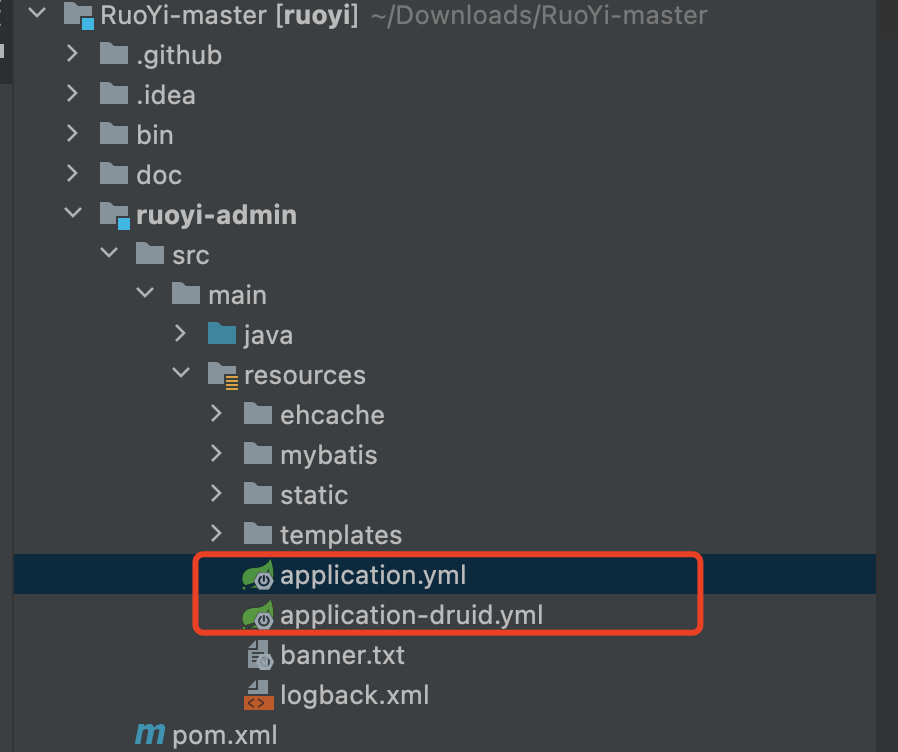This screenshot has width=898, height=752.
Task: Expand the ehcache folder chevron
Action: tap(216, 414)
